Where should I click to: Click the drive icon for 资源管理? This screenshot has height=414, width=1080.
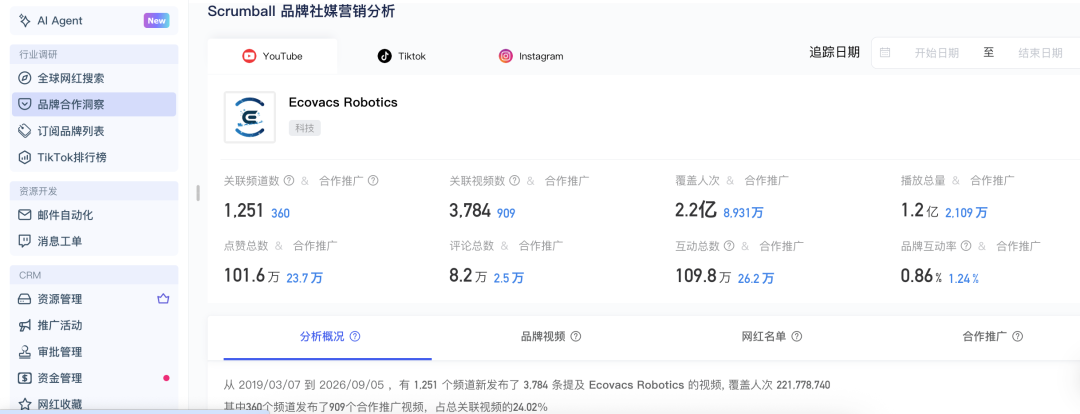point(25,299)
